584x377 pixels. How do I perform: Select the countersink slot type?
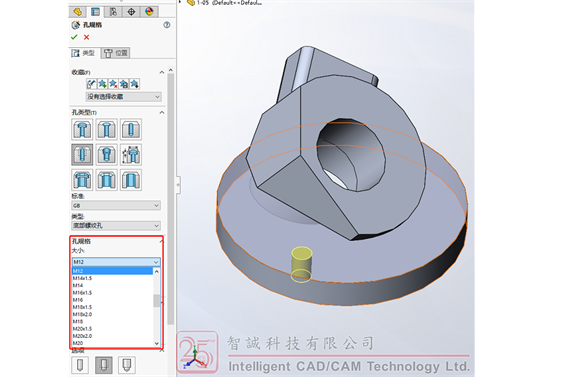point(107,180)
